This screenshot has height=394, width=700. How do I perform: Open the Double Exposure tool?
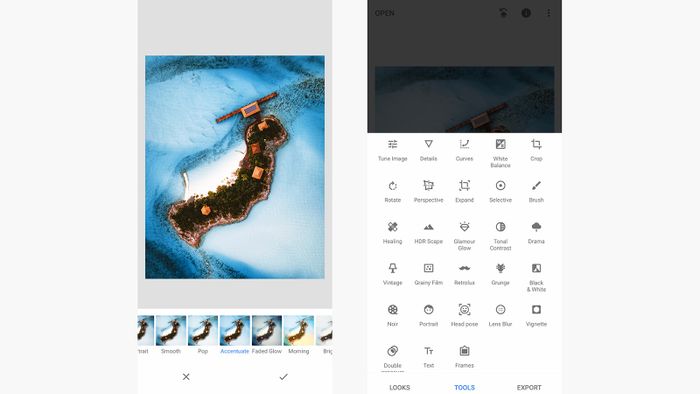(x=392, y=357)
